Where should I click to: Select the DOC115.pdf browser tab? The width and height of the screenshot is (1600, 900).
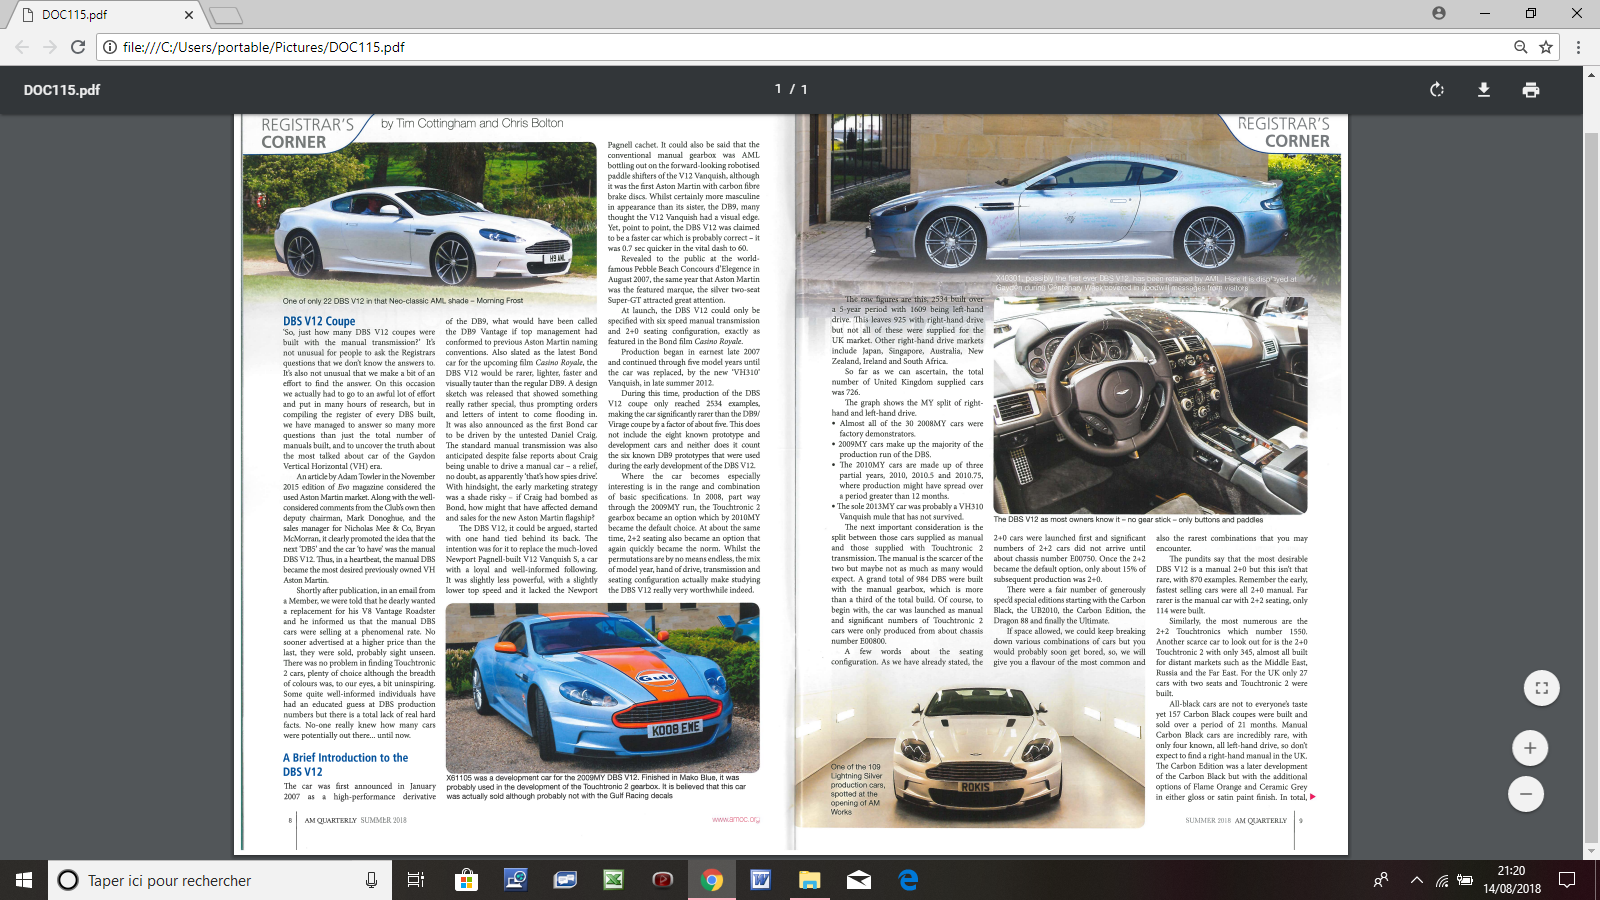[x=108, y=15]
